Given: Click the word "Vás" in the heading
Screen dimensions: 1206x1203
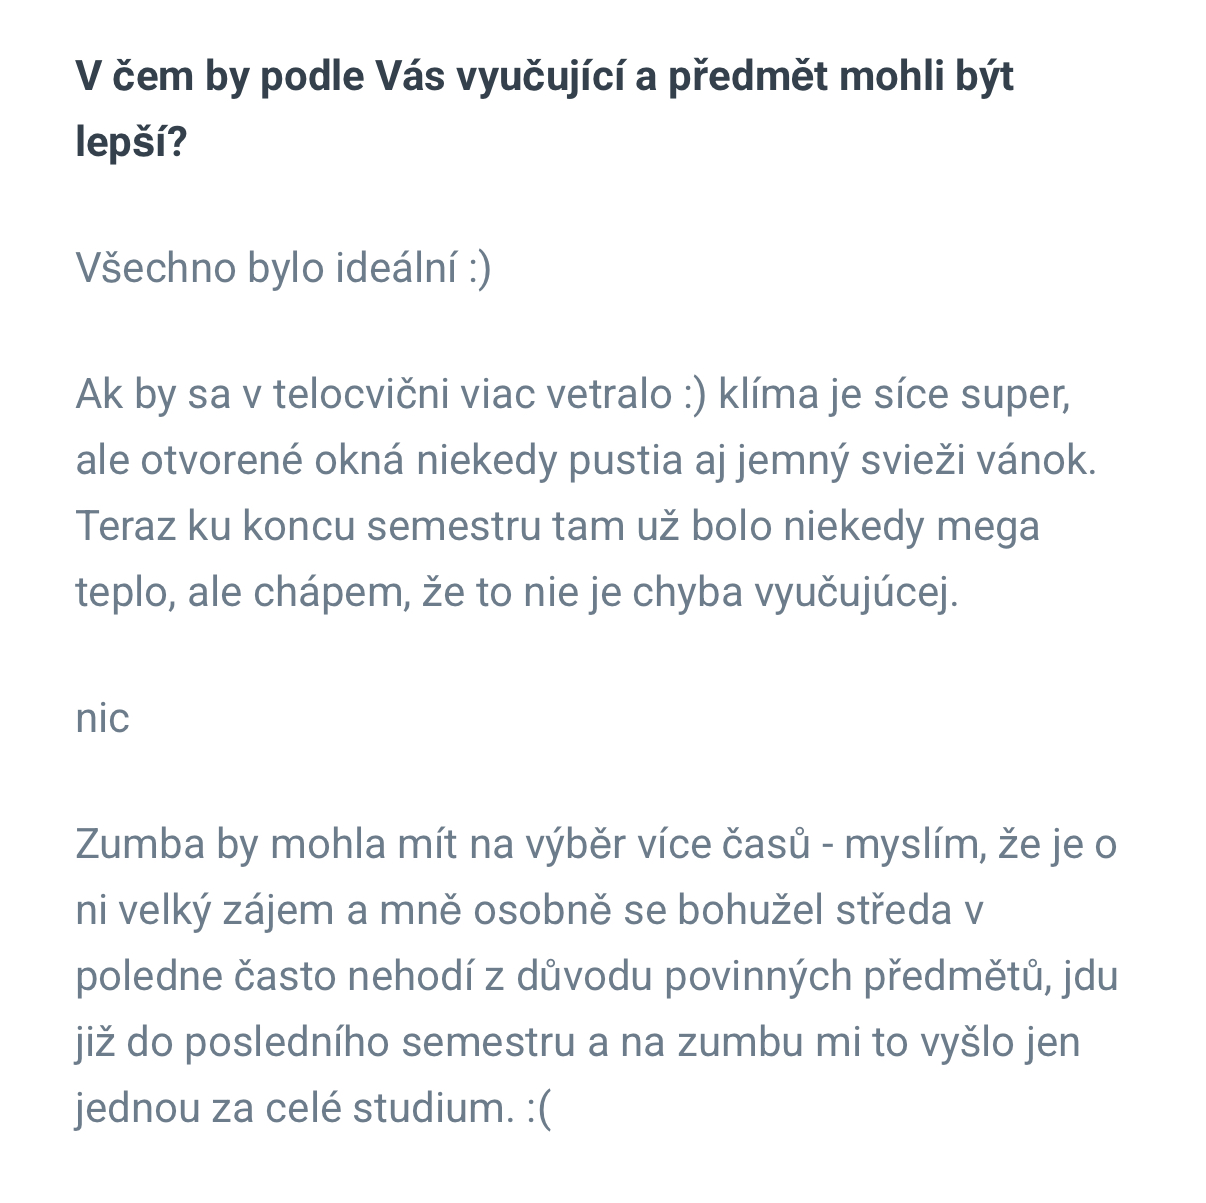Looking at the screenshot, I should click(x=411, y=77).
